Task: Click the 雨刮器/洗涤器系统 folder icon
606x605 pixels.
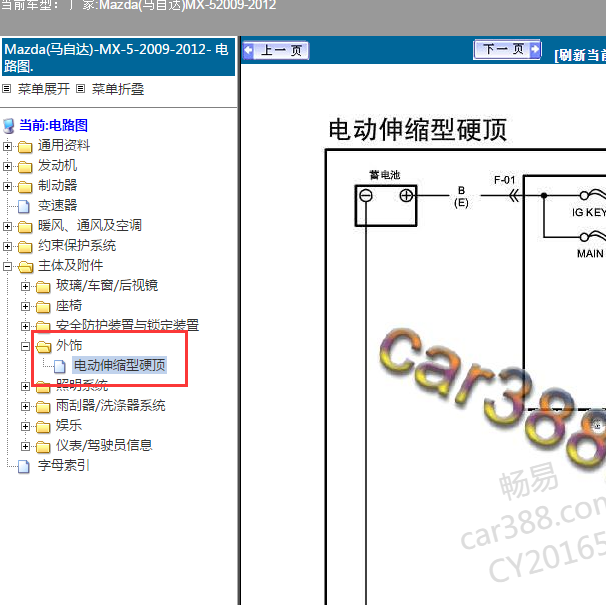Action: coord(43,407)
